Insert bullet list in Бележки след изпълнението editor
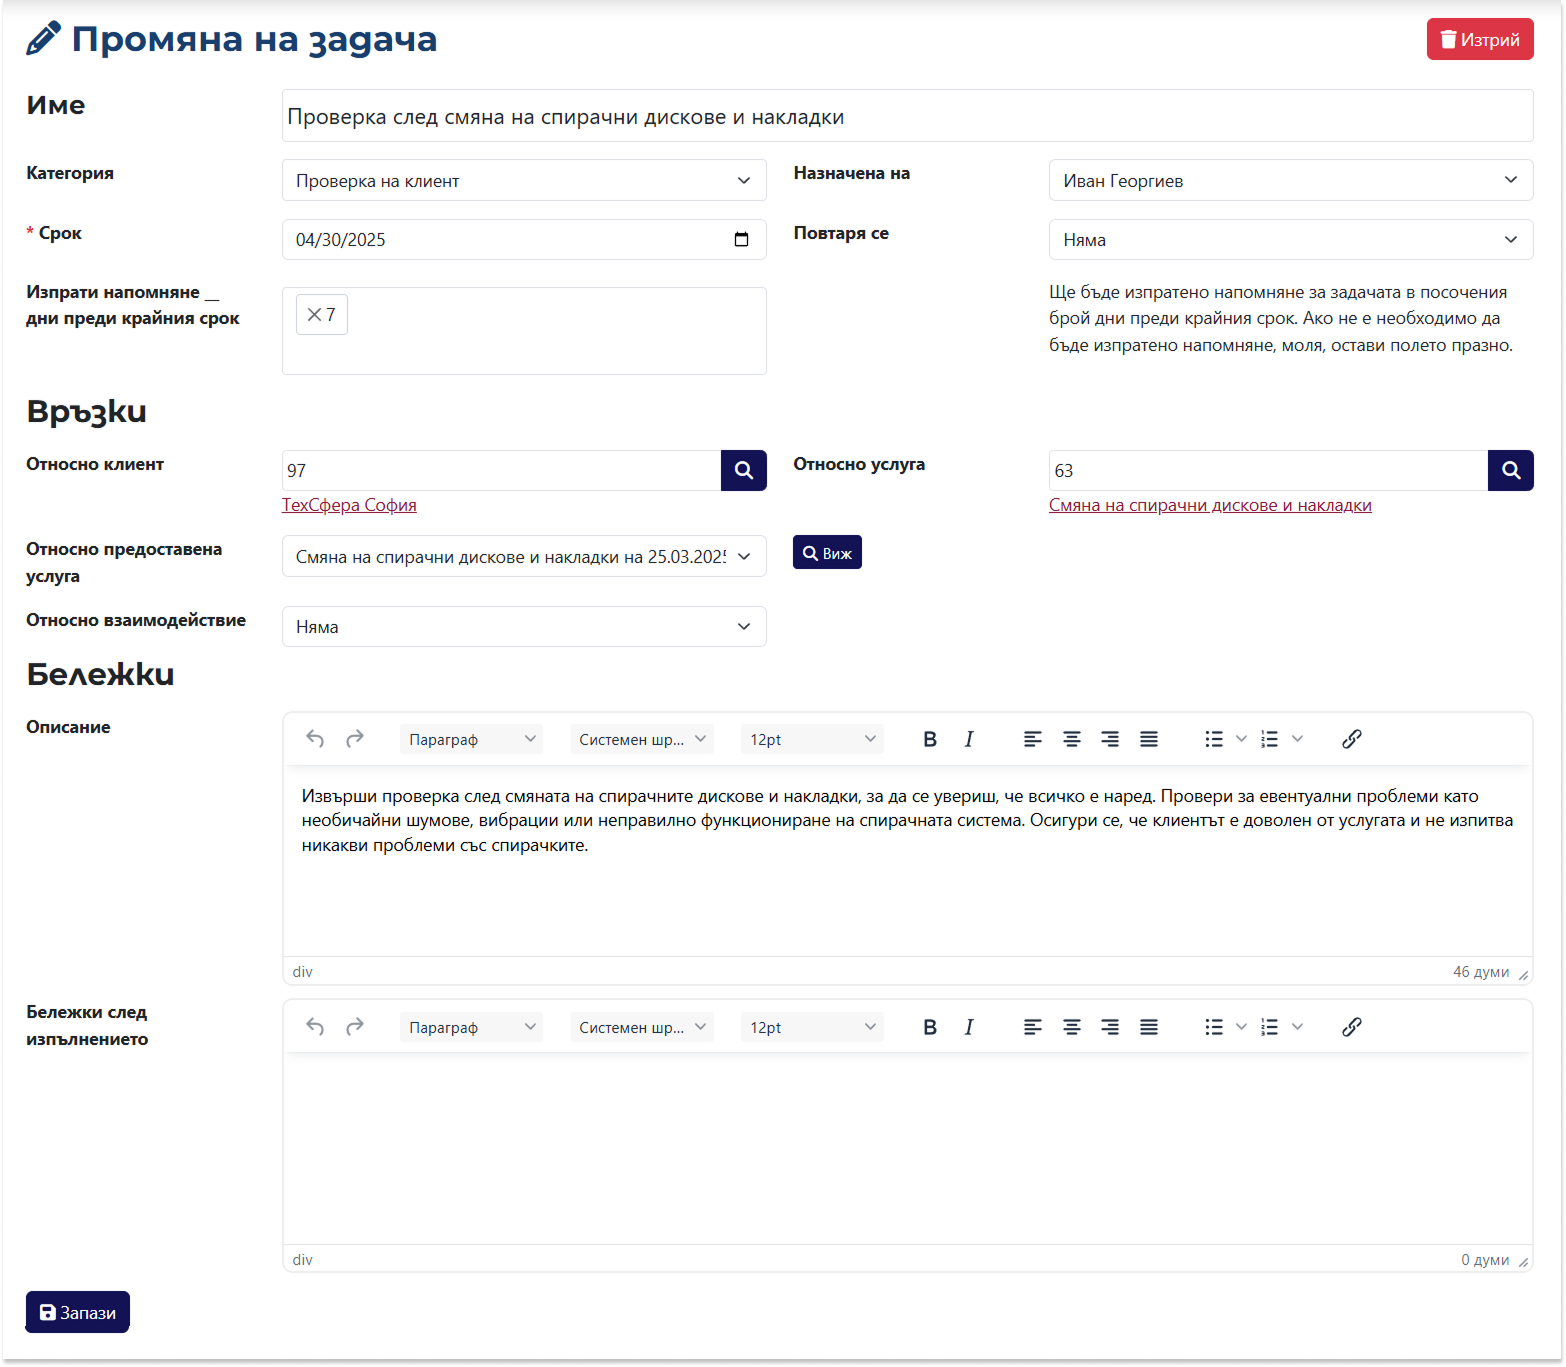 [1214, 1027]
